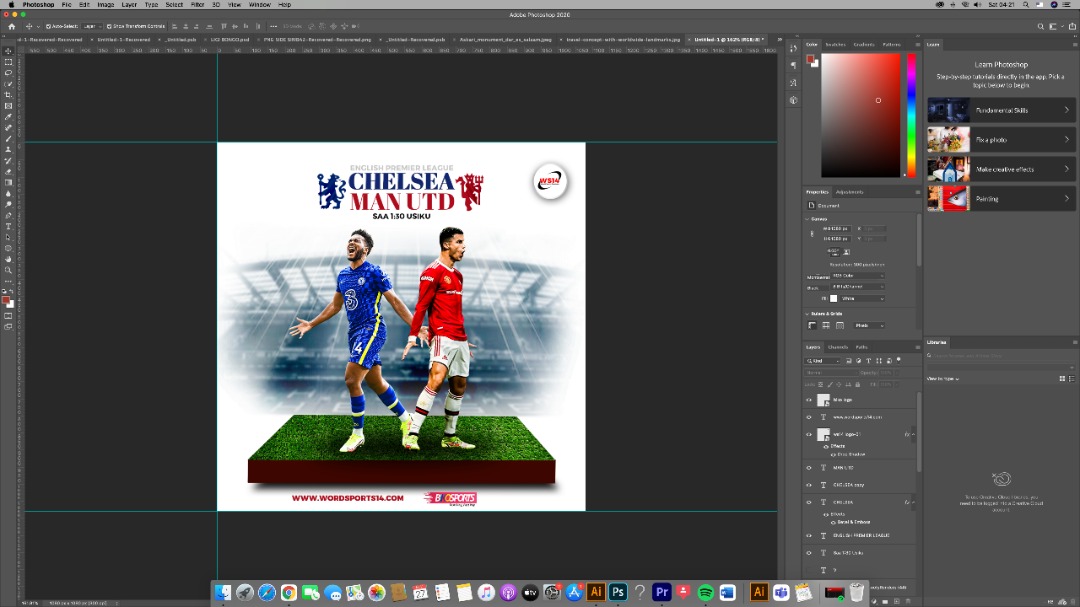Image resolution: width=1080 pixels, height=607 pixels.
Task: Open the View by type dropdown in Libraries
Action: (x=943, y=379)
